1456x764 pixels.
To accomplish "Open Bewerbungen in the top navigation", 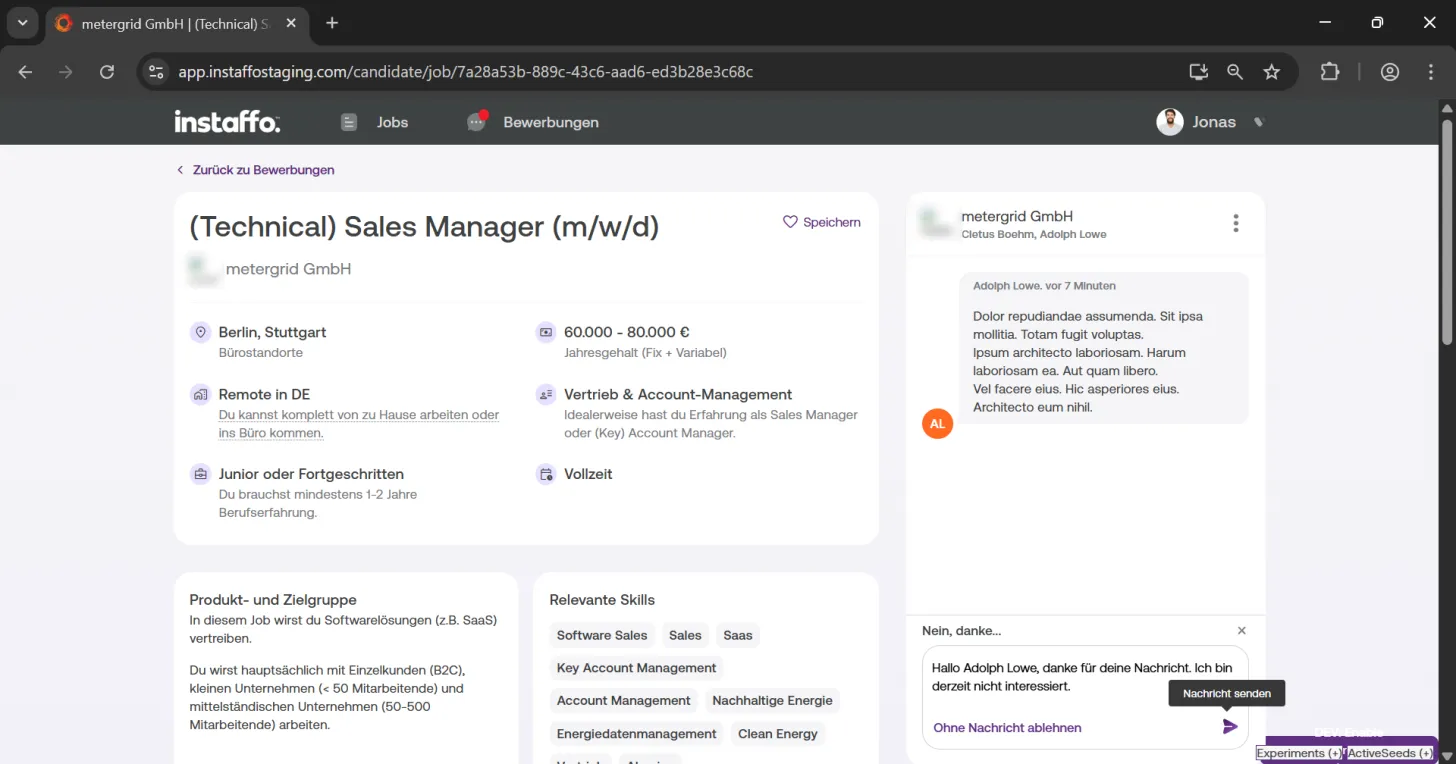I will pos(533,122).
